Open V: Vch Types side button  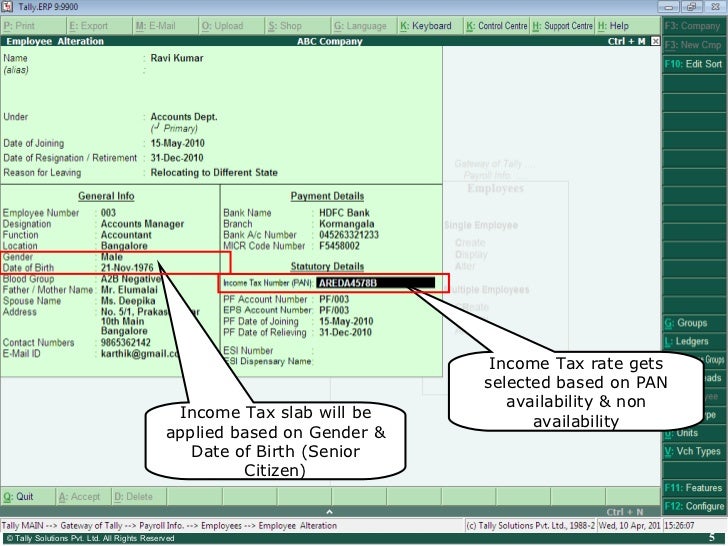pos(693,451)
